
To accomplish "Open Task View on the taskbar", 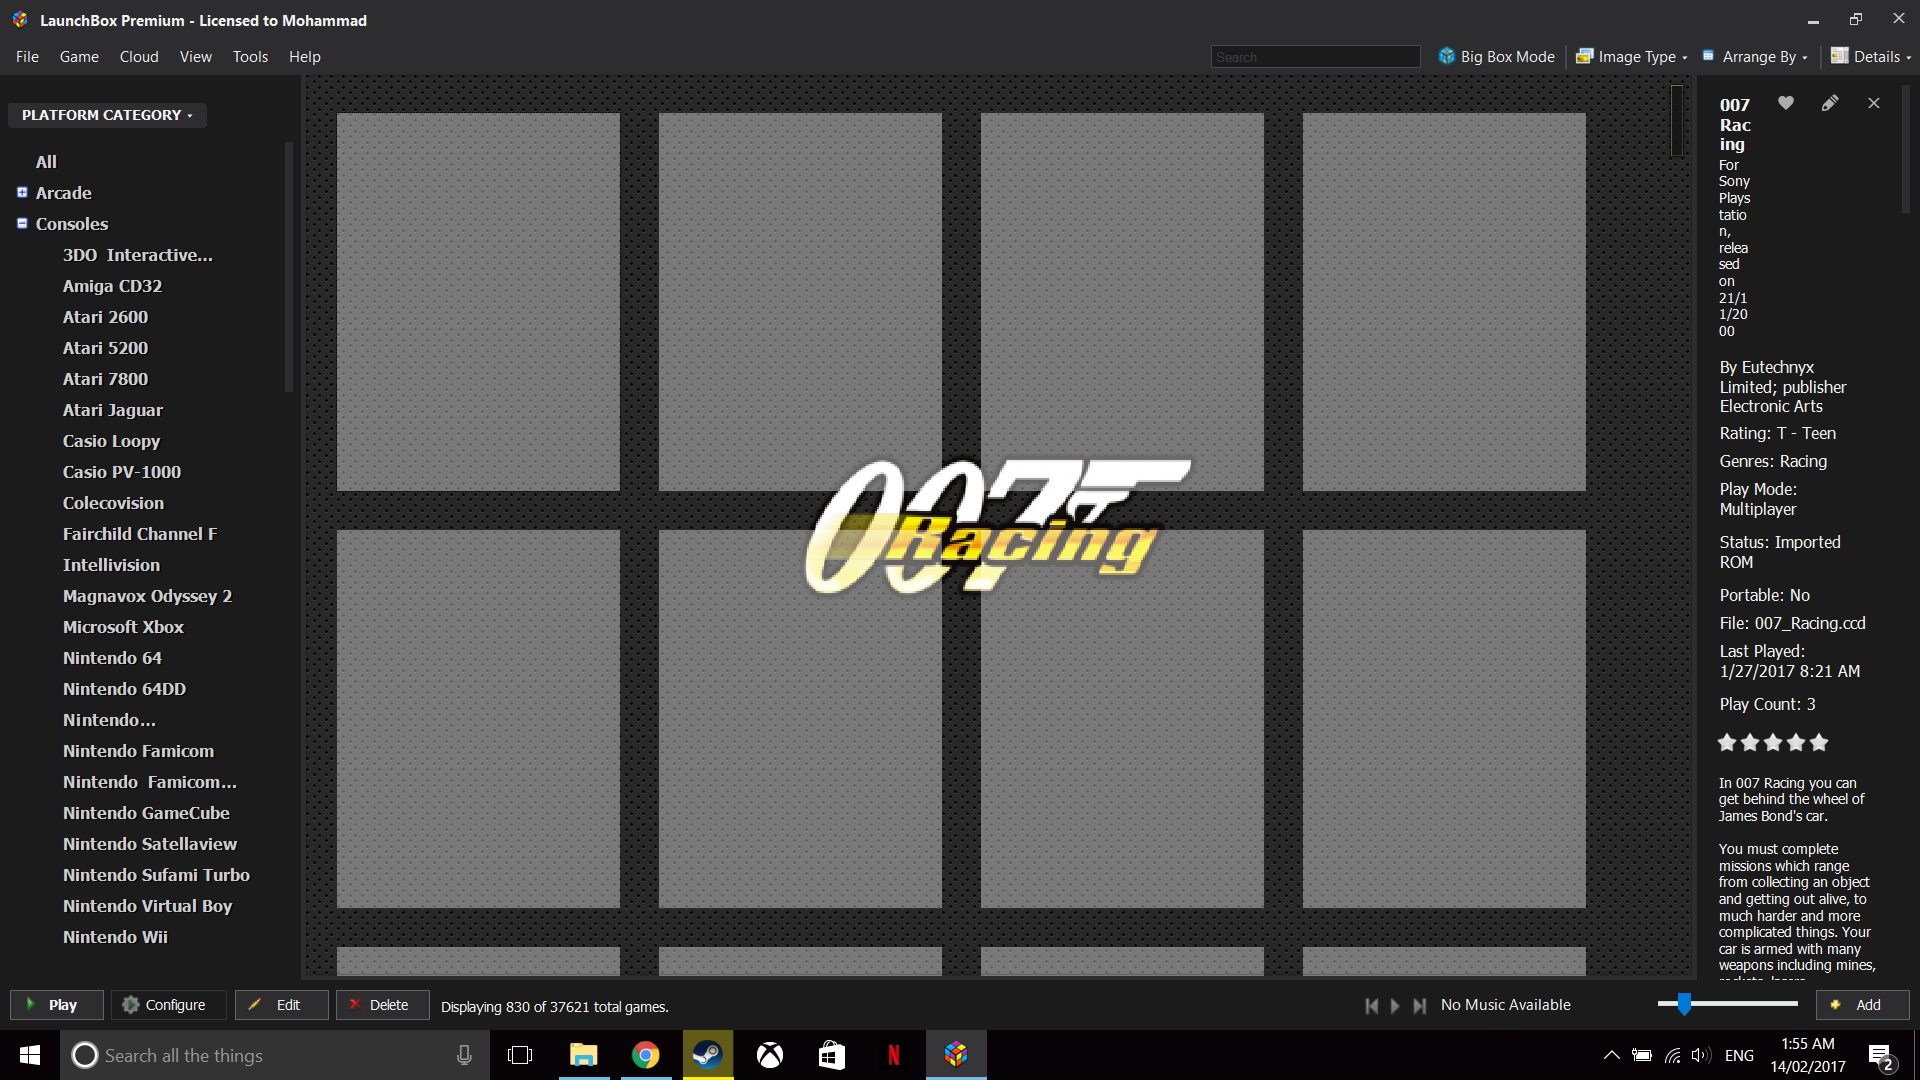I will 520,1055.
